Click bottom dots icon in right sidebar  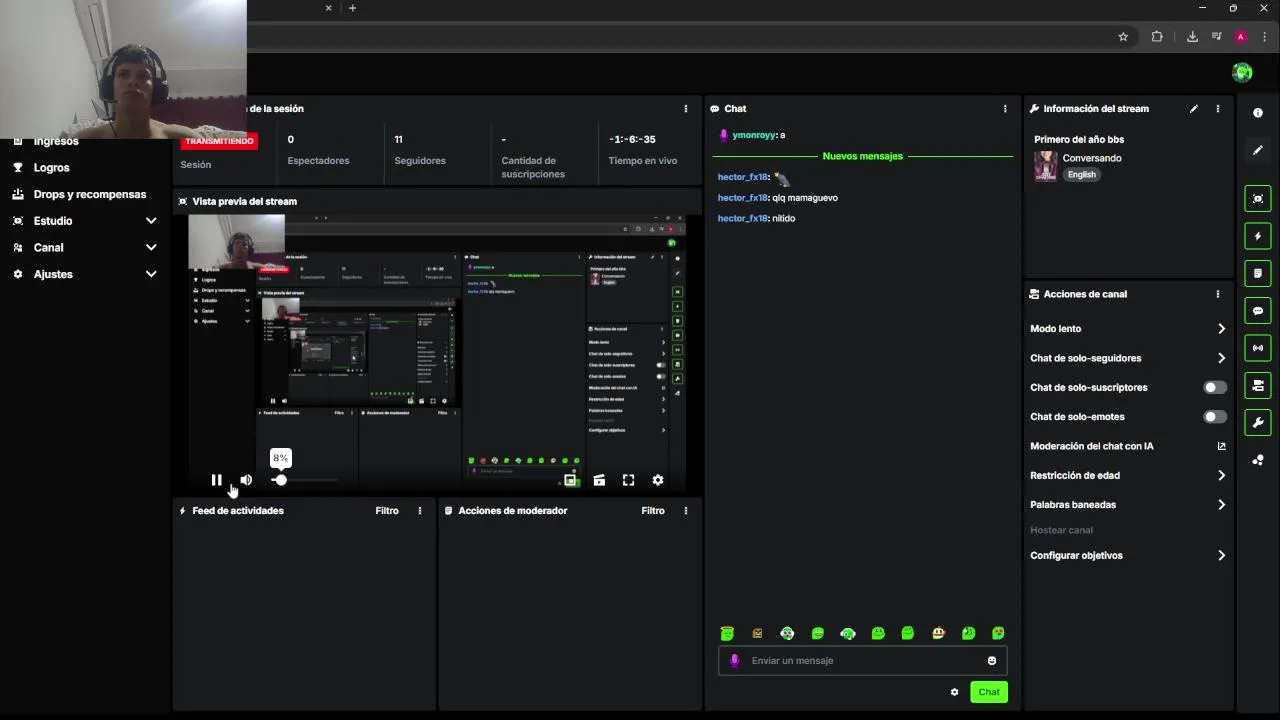1258,460
